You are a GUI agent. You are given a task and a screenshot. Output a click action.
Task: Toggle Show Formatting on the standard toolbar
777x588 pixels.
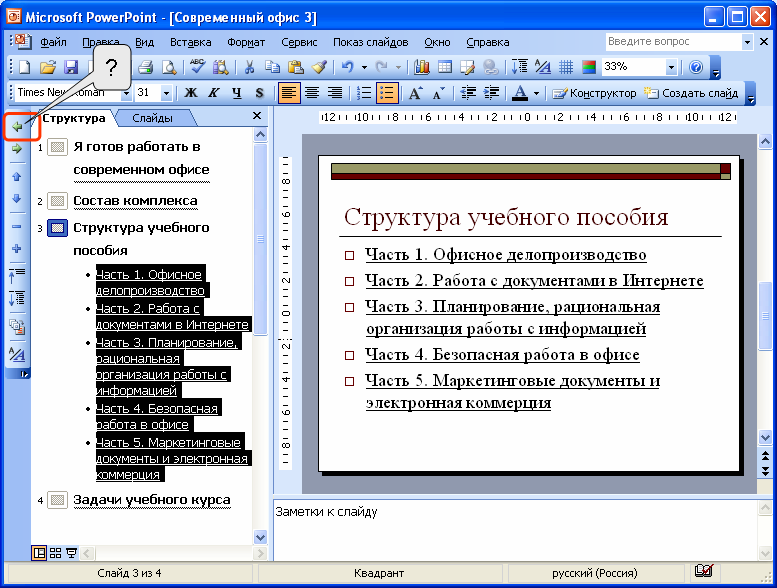pyautogui.click(x=543, y=67)
